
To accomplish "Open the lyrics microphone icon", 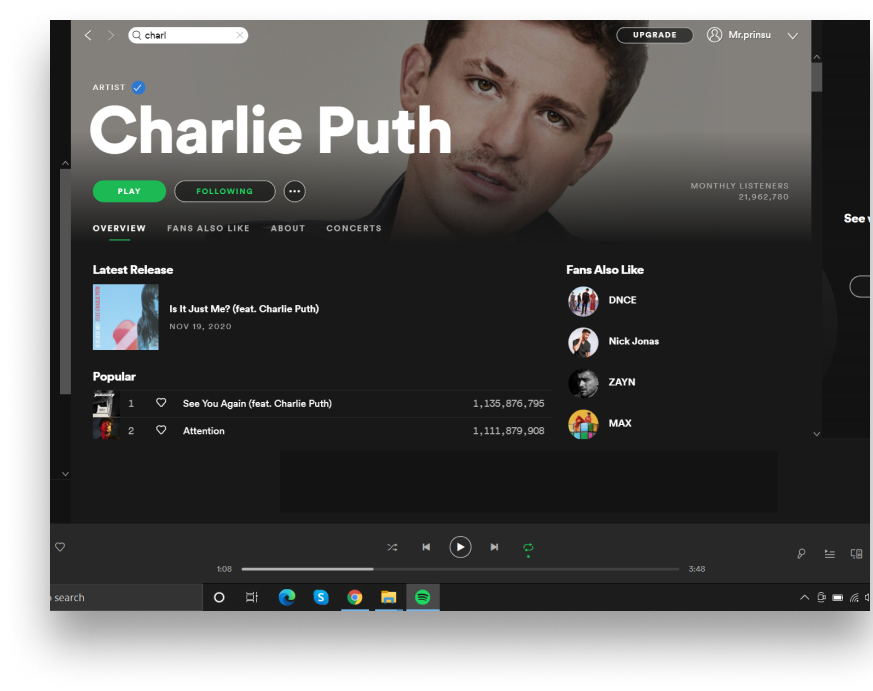I will point(801,553).
